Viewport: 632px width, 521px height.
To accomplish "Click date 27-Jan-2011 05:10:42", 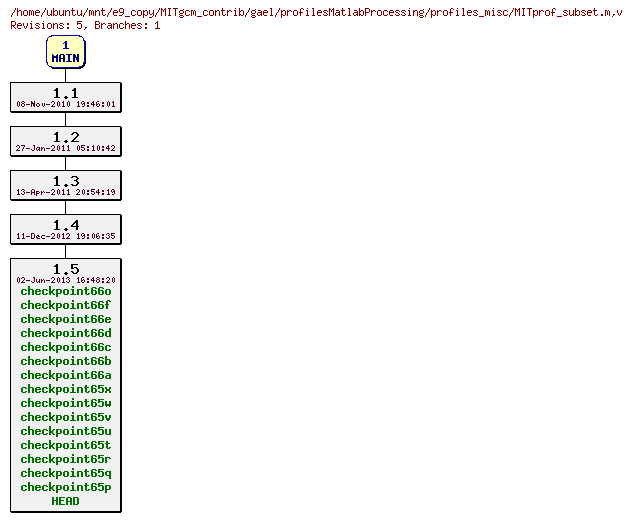I will tap(66, 148).
